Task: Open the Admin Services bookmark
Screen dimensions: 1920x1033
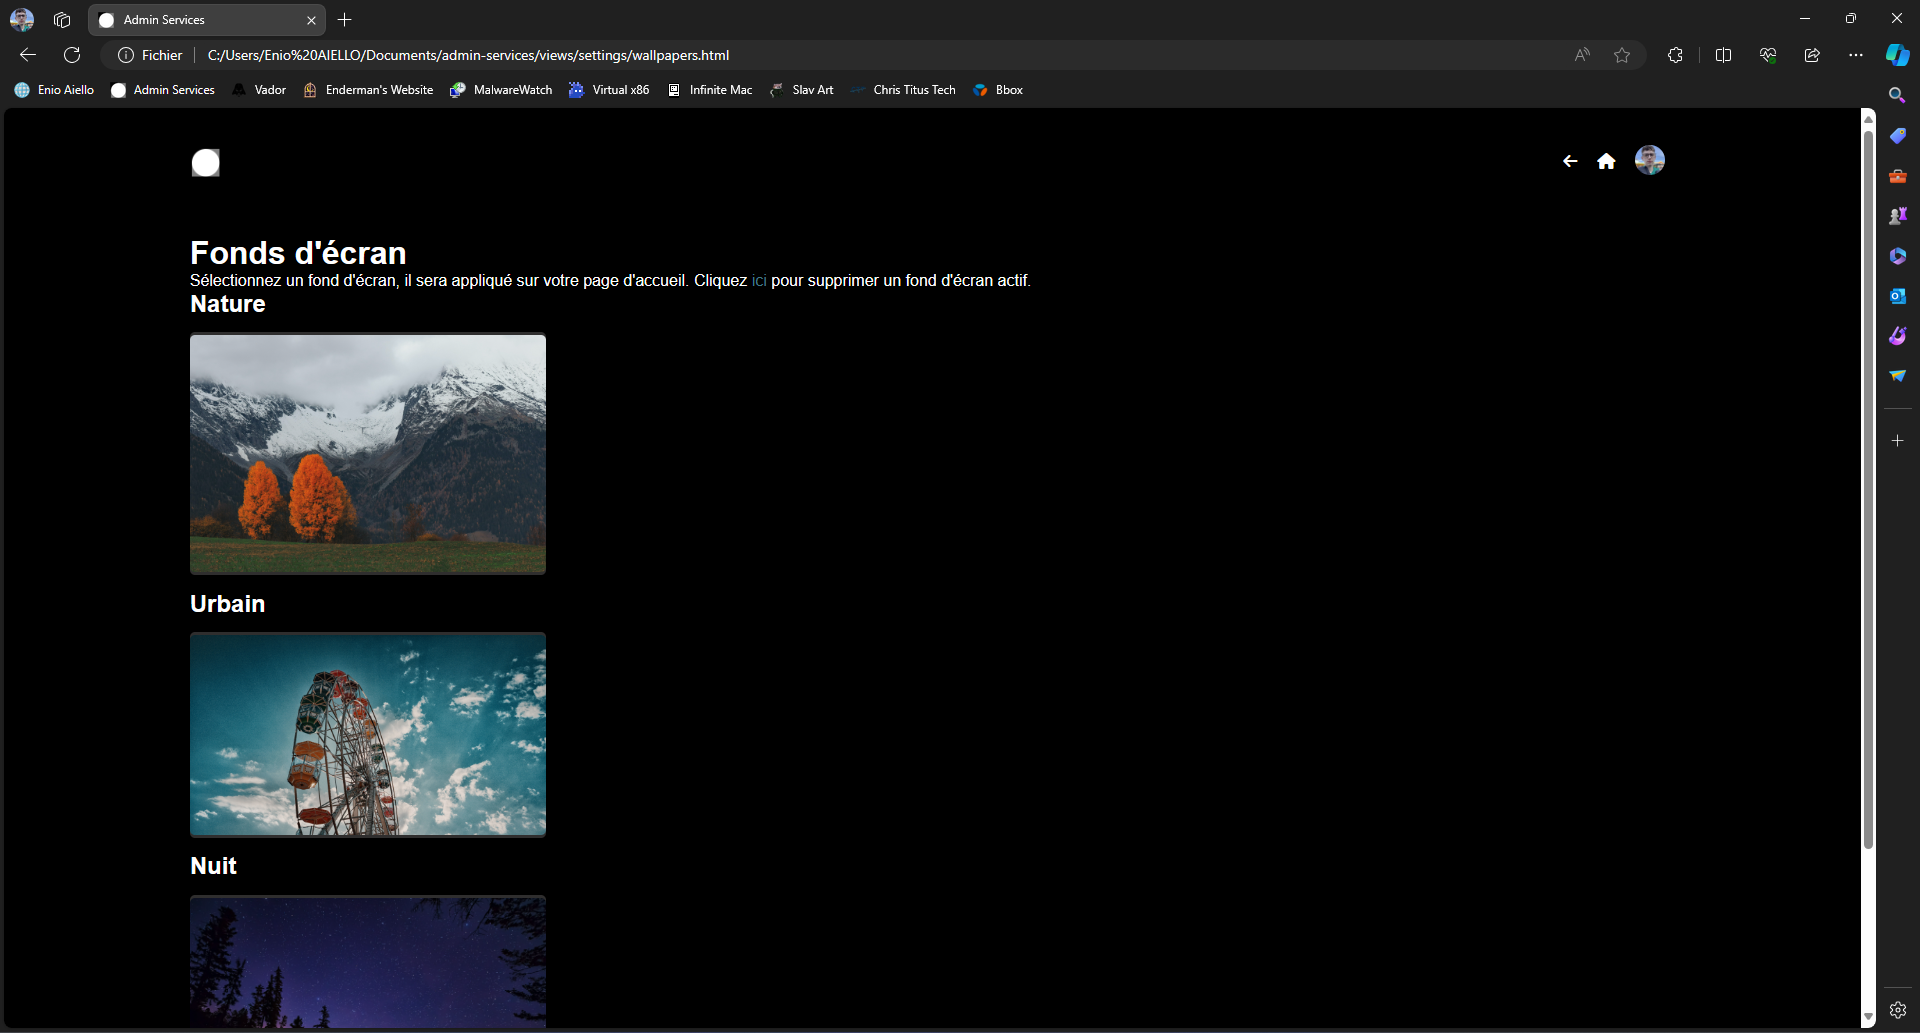Action: 163,90
